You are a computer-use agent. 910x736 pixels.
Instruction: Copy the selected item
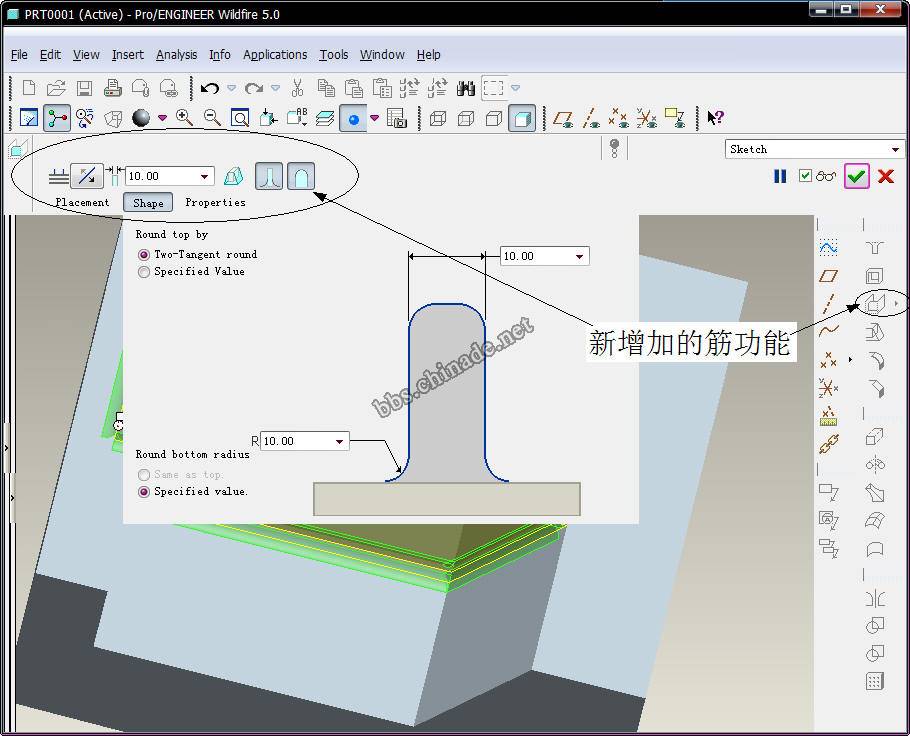326,88
